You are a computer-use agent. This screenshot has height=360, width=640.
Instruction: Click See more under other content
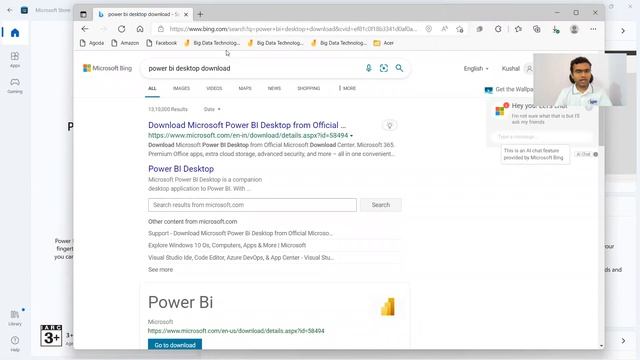(160, 269)
